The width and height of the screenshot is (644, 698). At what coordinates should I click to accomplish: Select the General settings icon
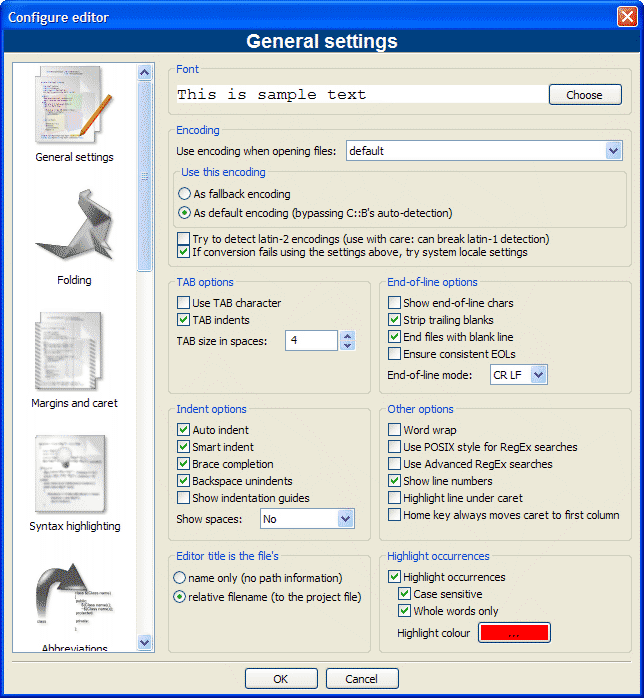(x=74, y=108)
